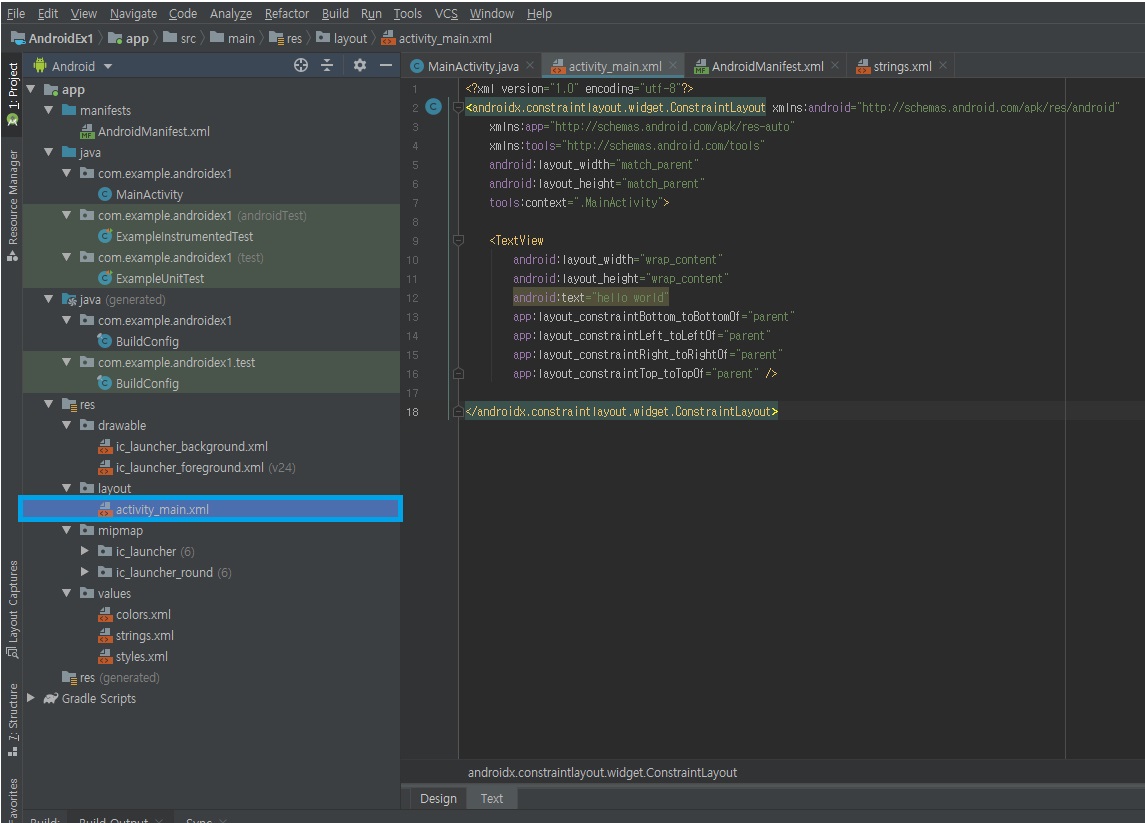Collapse the app module node
This screenshot has width=1145, height=823.
point(31,89)
